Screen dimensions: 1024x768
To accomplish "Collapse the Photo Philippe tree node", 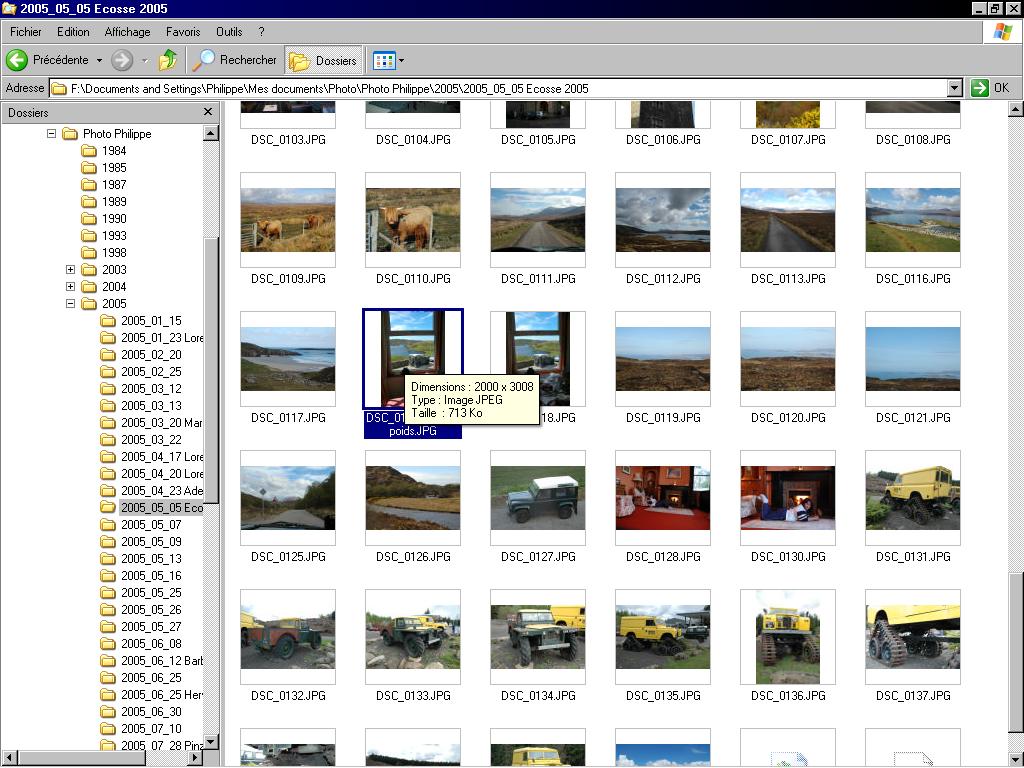I will [51, 134].
